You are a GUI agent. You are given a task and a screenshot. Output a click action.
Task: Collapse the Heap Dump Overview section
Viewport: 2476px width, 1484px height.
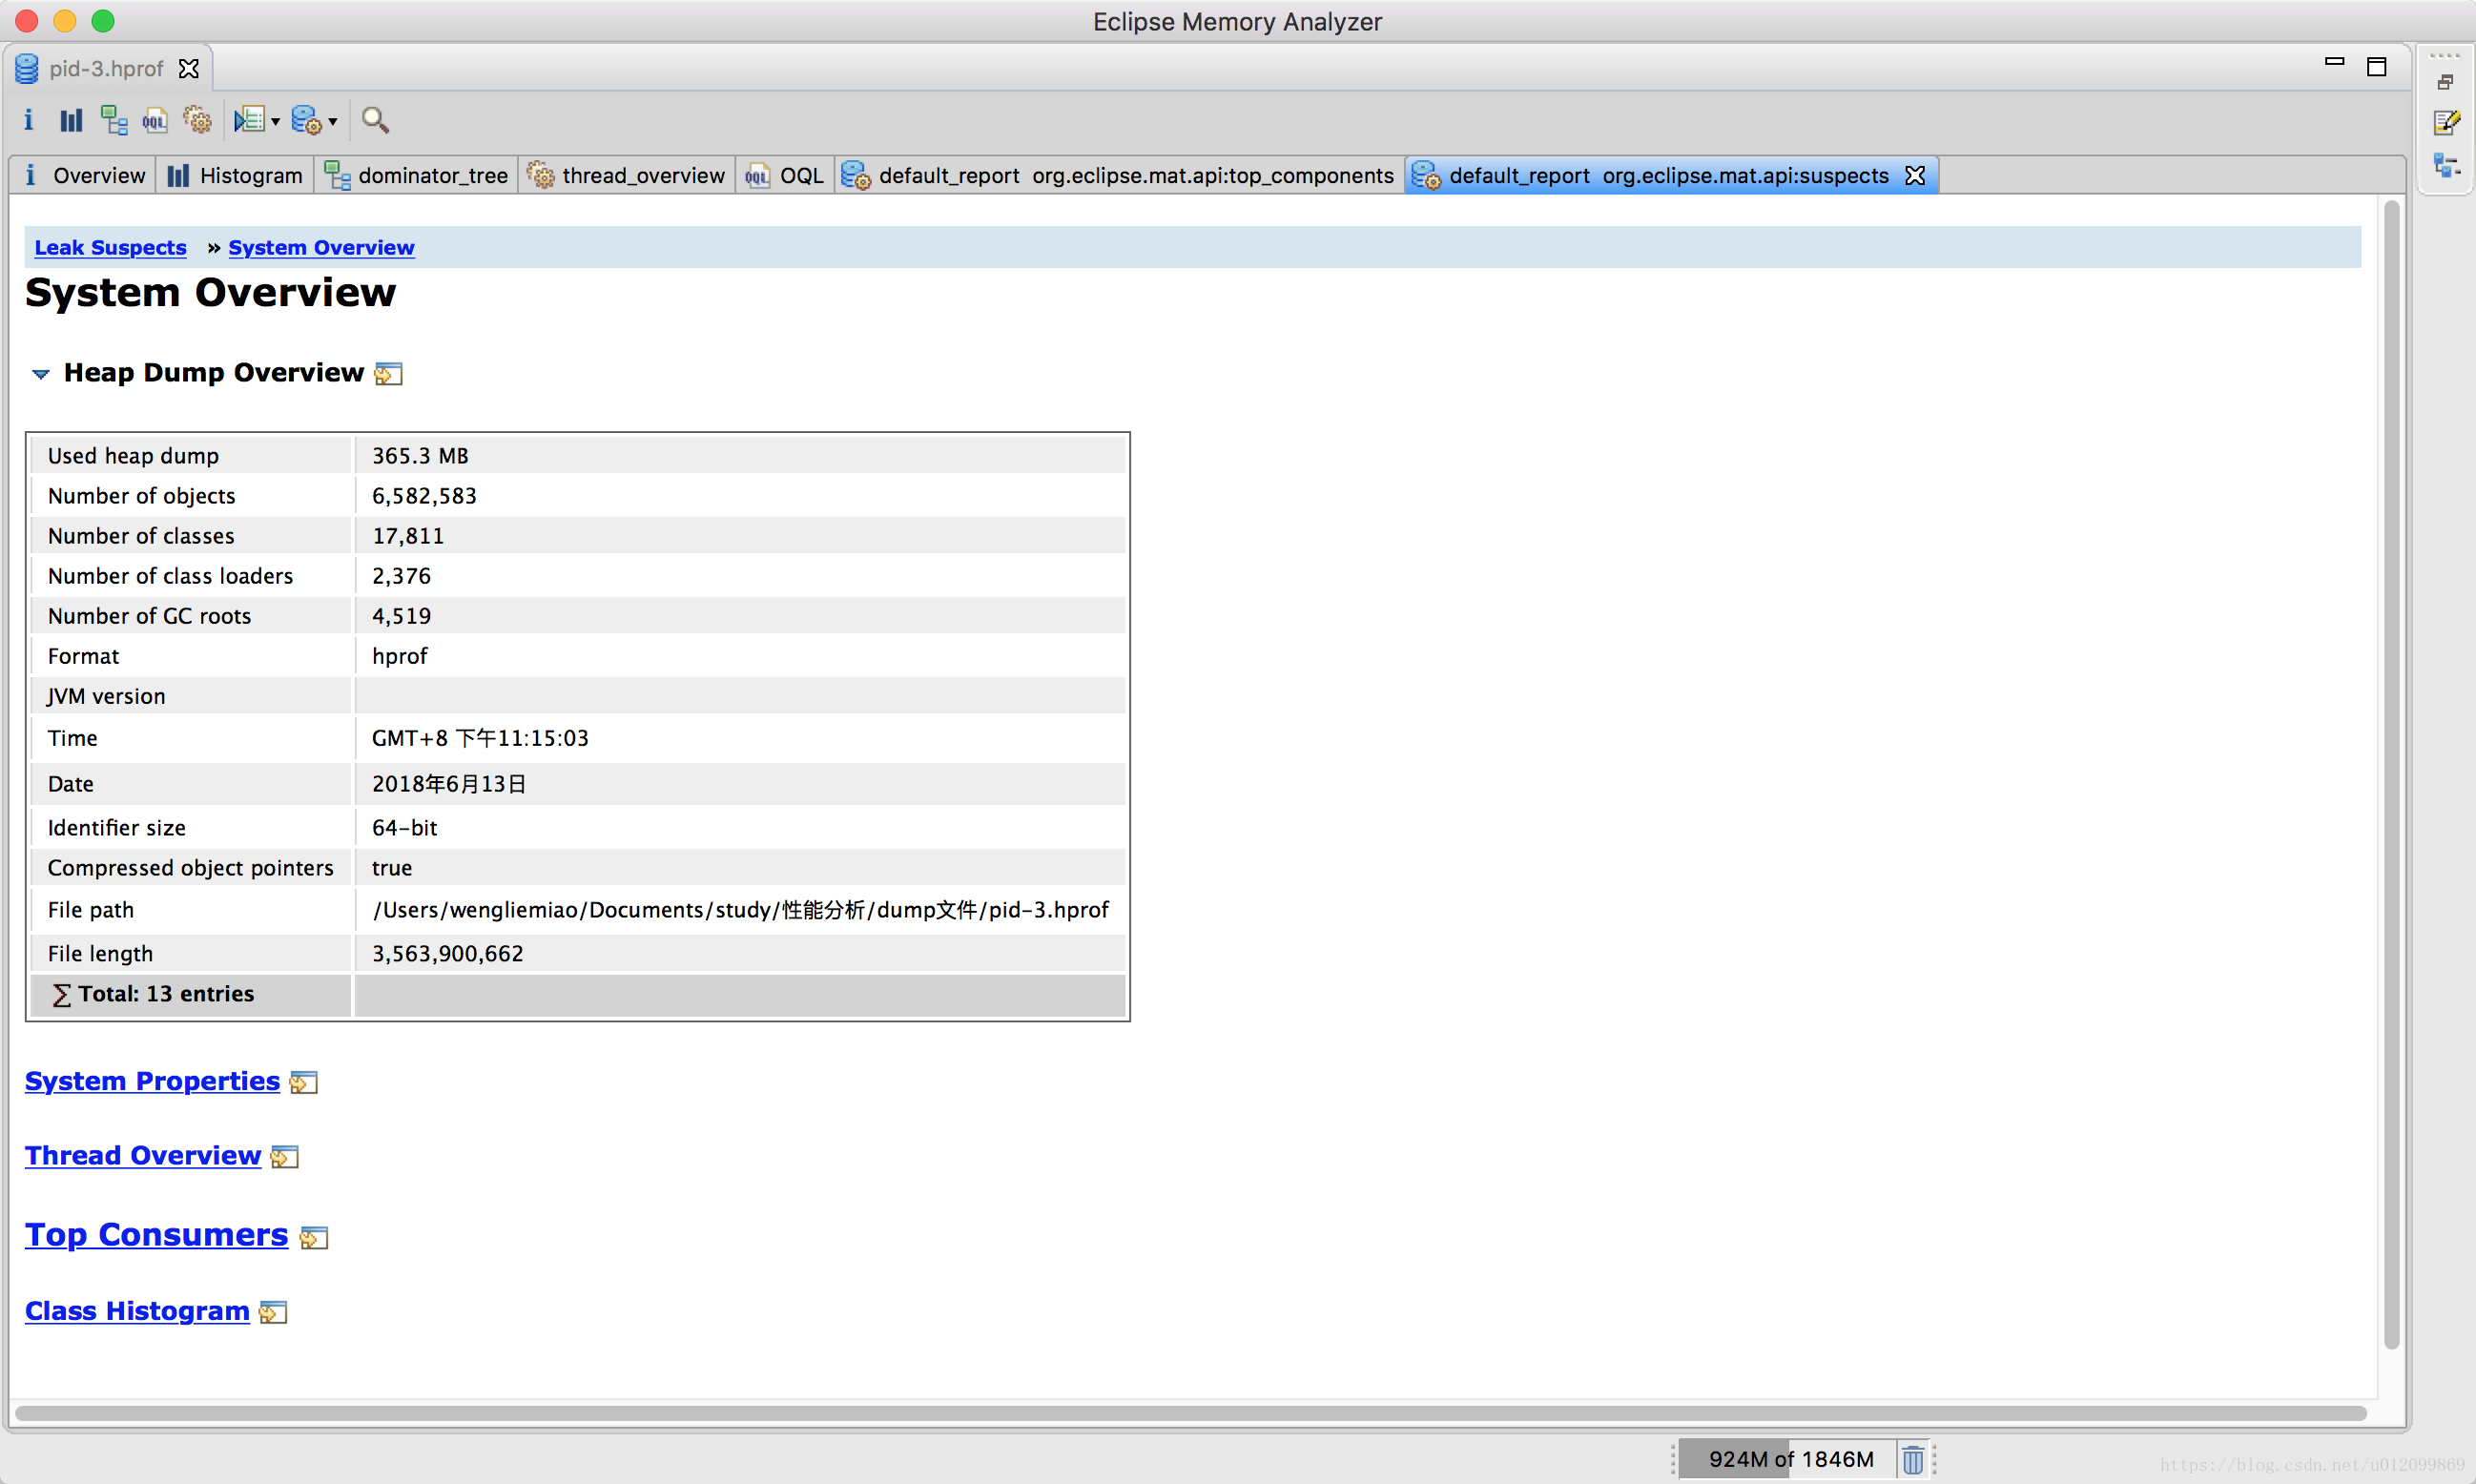41,373
